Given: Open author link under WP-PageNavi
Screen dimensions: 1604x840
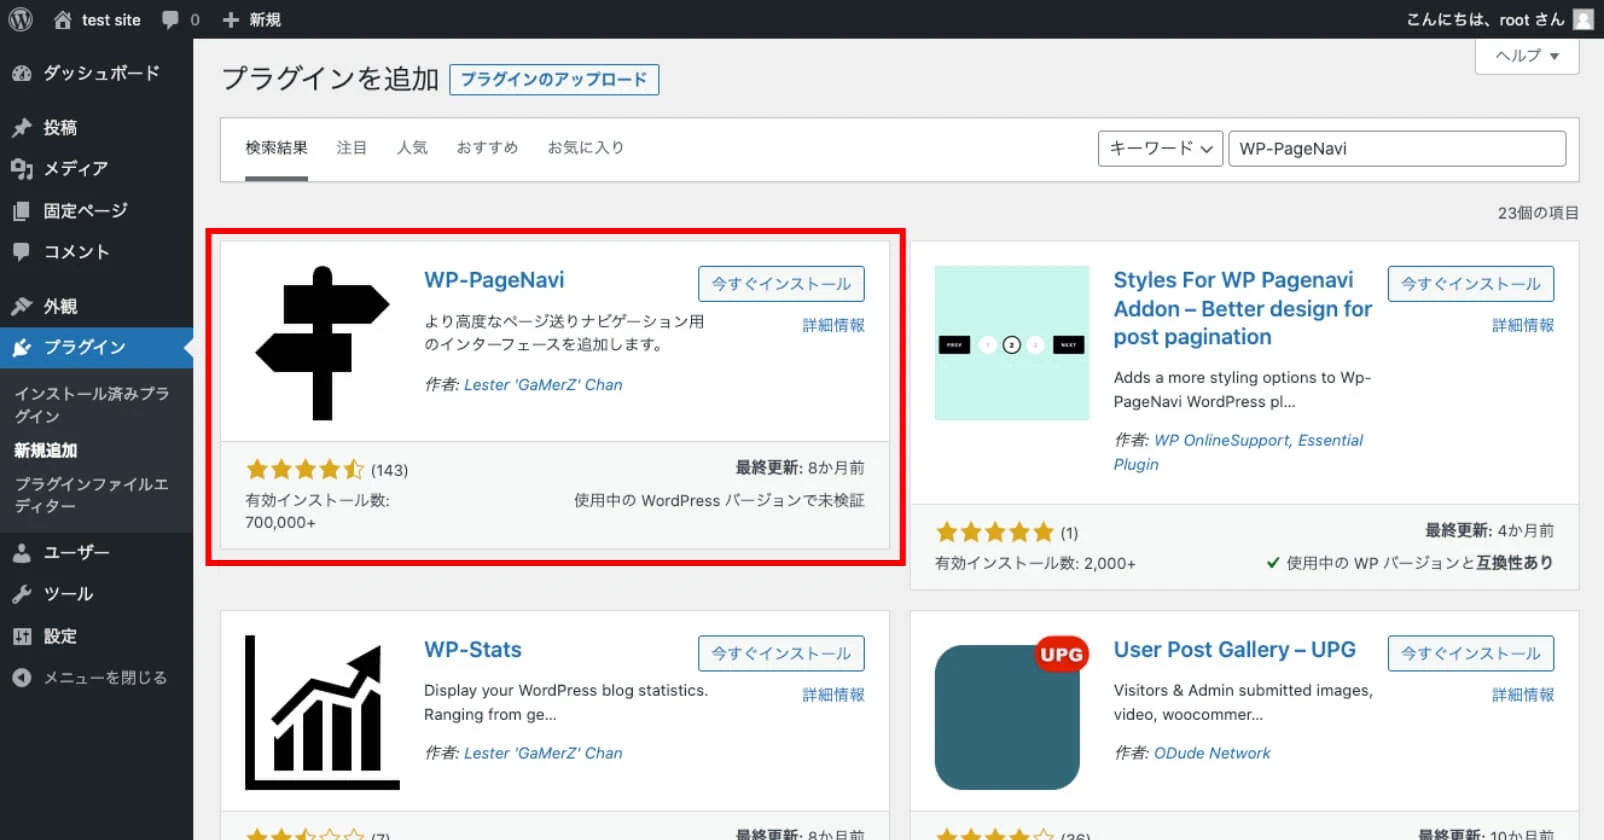Looking at the screenshot, I should coord(543,385).
